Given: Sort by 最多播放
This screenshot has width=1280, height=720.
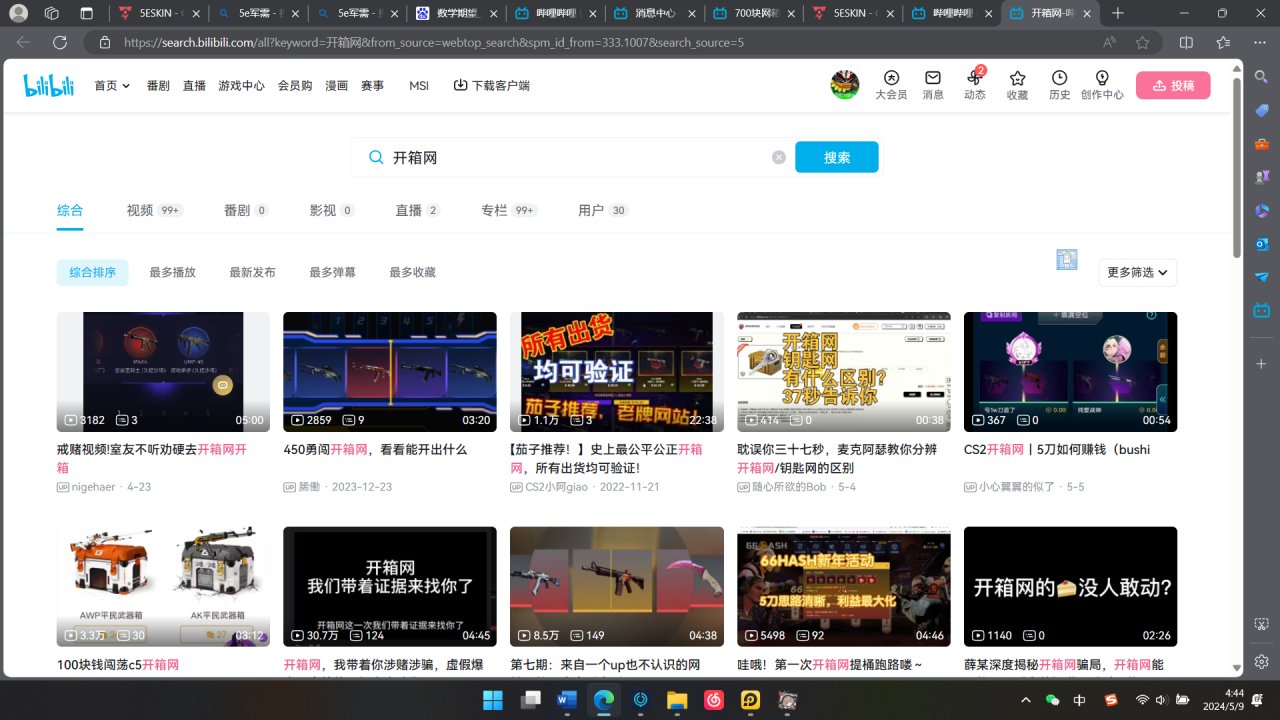Looking at the screenshot, I should (x=173, y=272).
